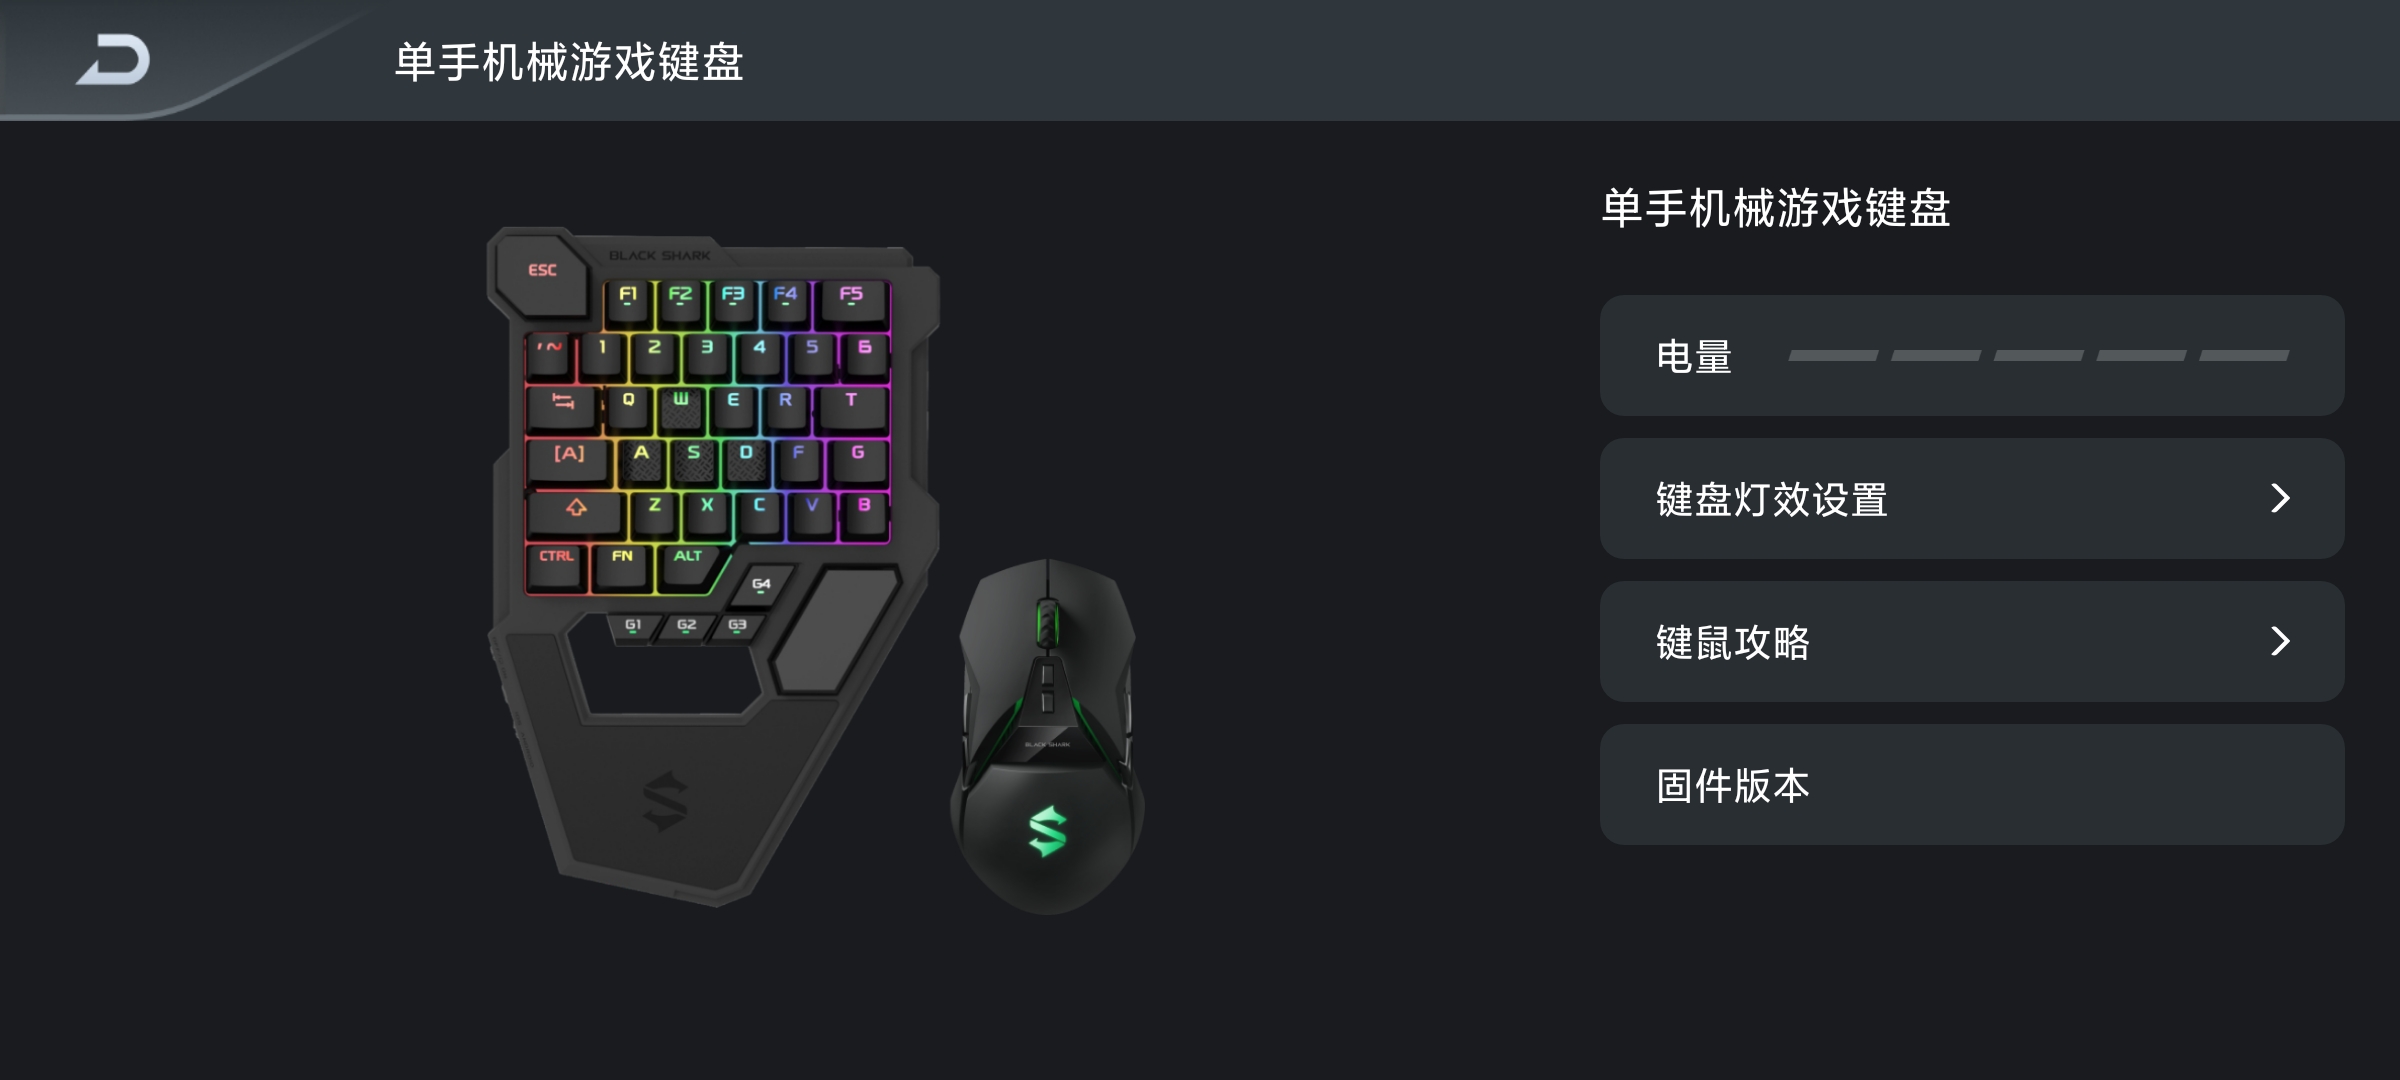The image size is (2400, 1080).
Task: Tap the green S logo on mouse
Action: click(x=1047, y=831)
